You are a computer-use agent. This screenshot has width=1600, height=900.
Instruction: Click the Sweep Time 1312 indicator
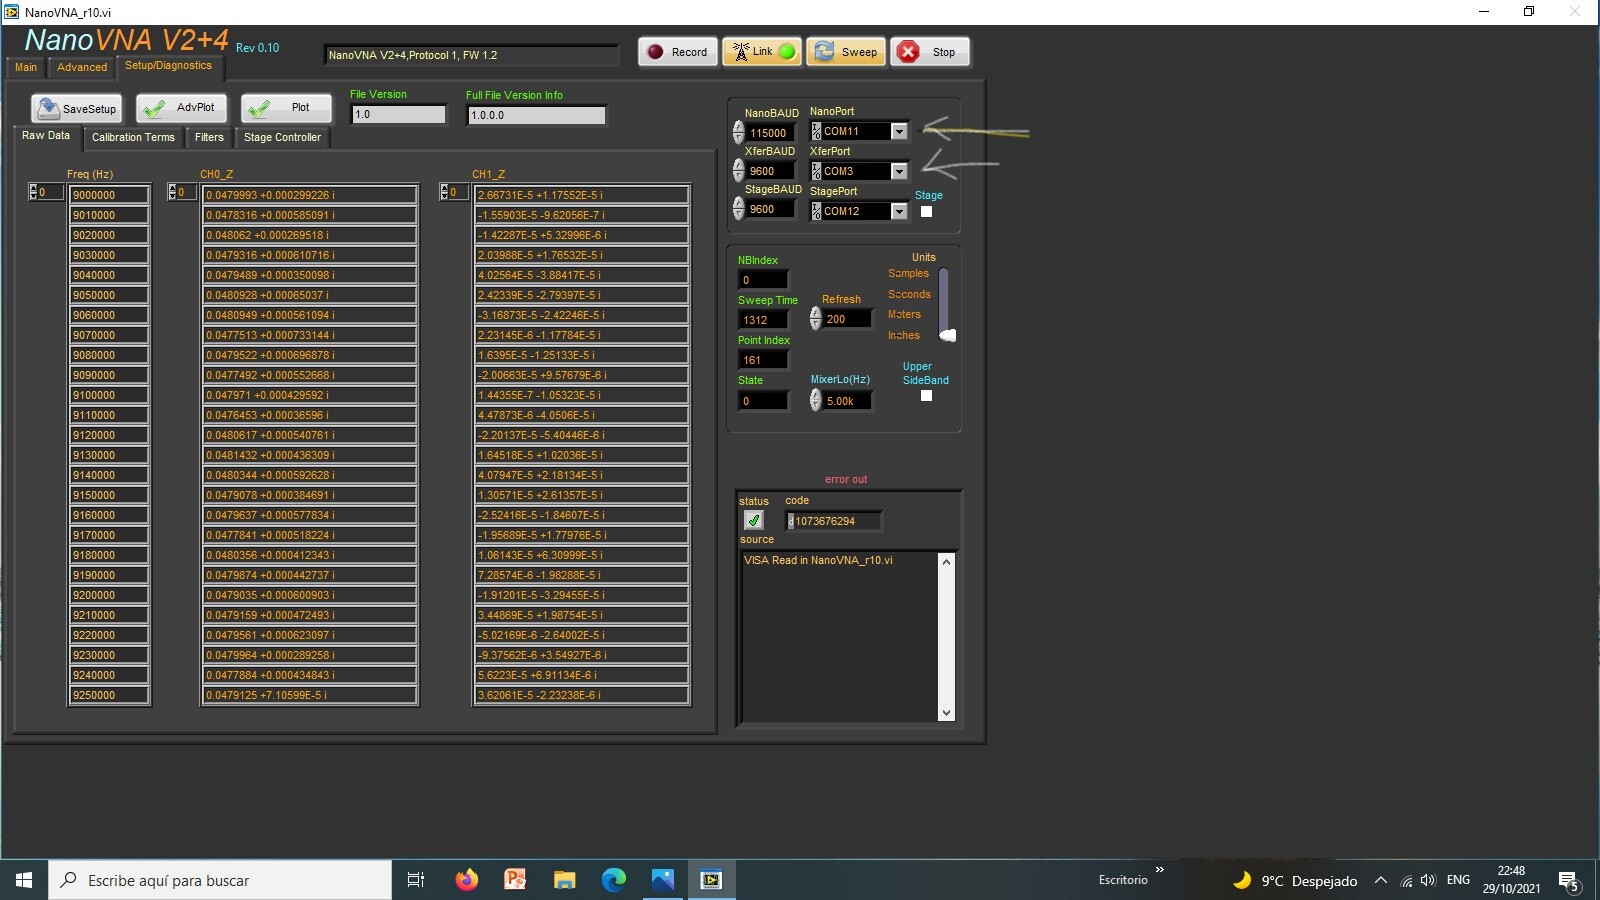coord(764,320)
